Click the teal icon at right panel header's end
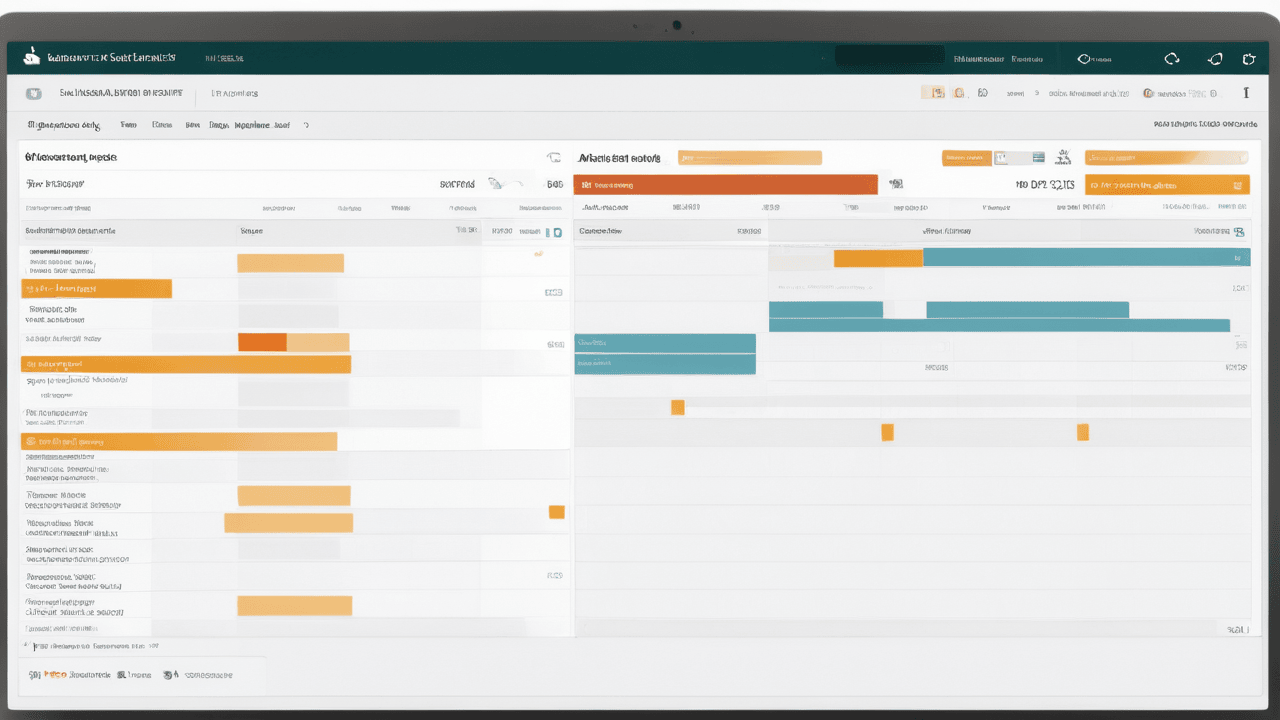Screen dimensions: 1280x720 (1240, 232)
